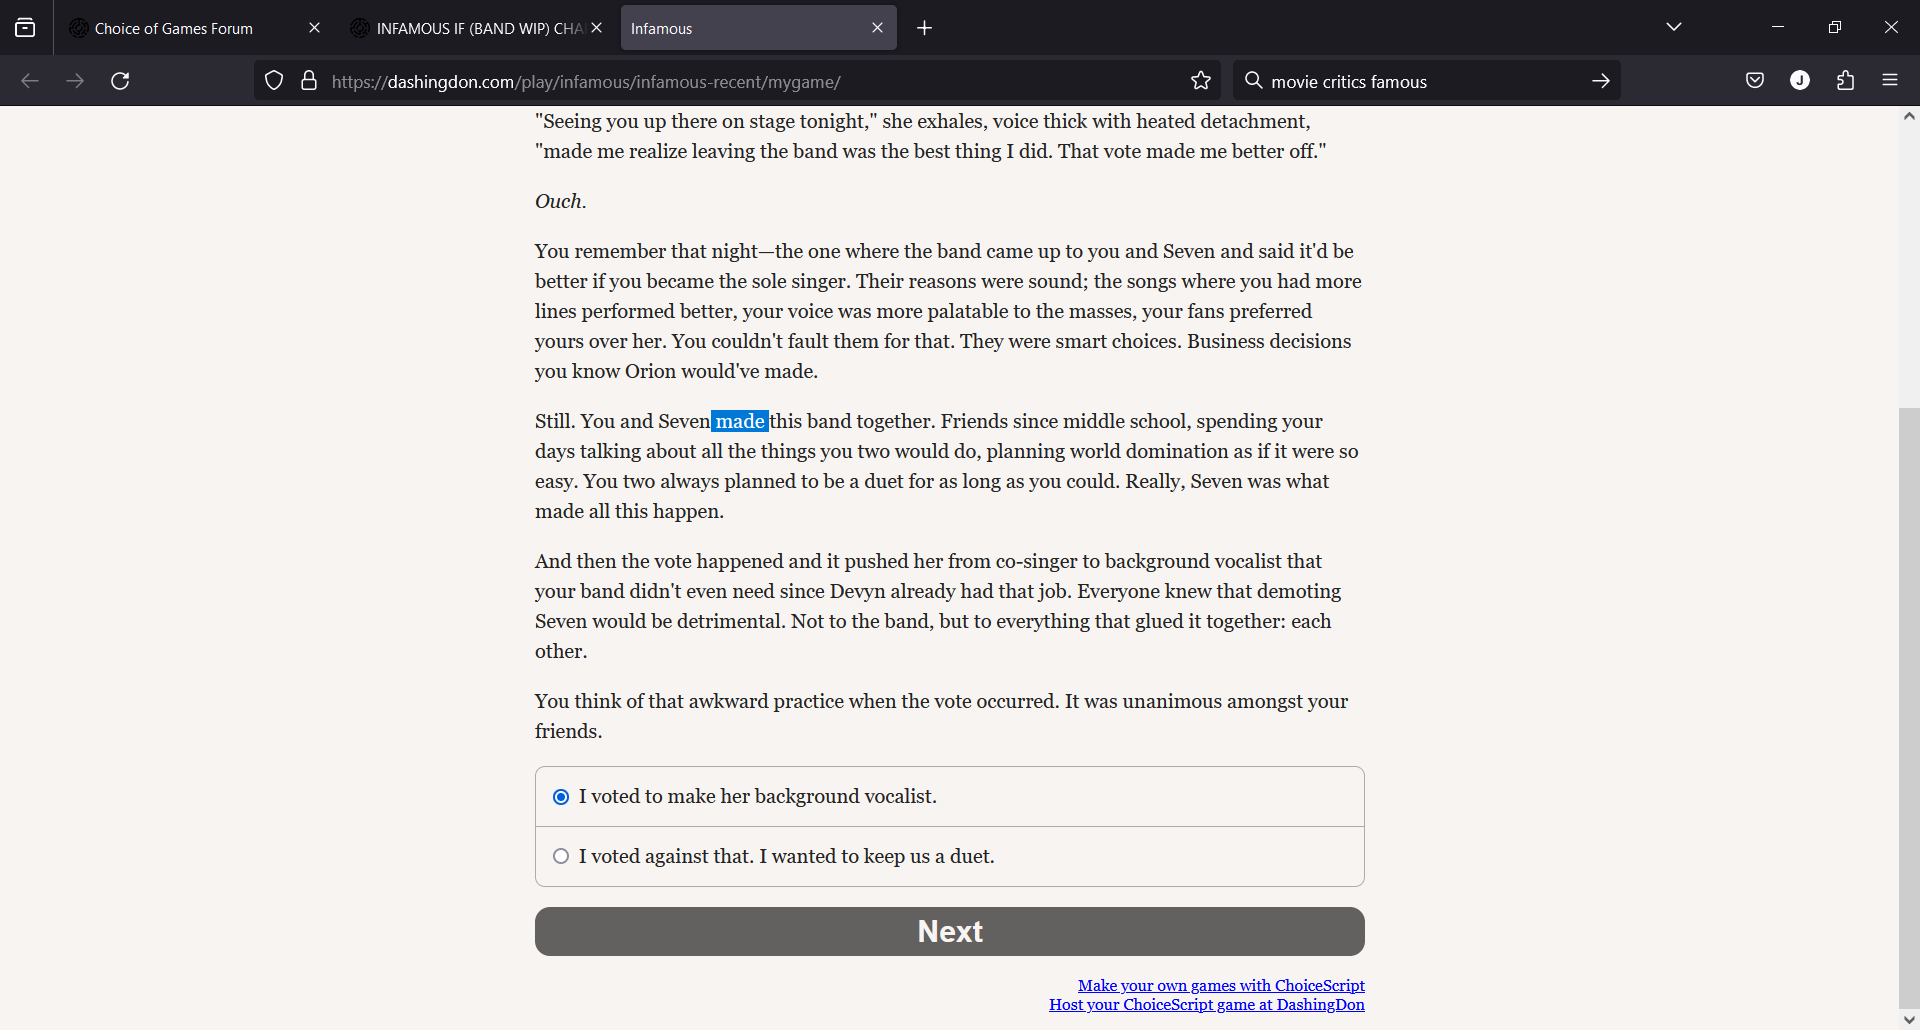
Task: Click the page scrollbar up arrow
Action: point(1909,117)
